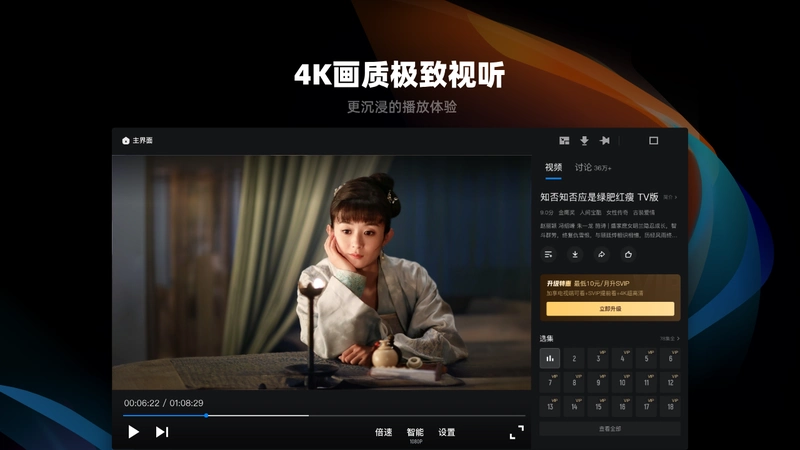Select episode 11
This screenshot has height=450, width=800.
(646, 382)
